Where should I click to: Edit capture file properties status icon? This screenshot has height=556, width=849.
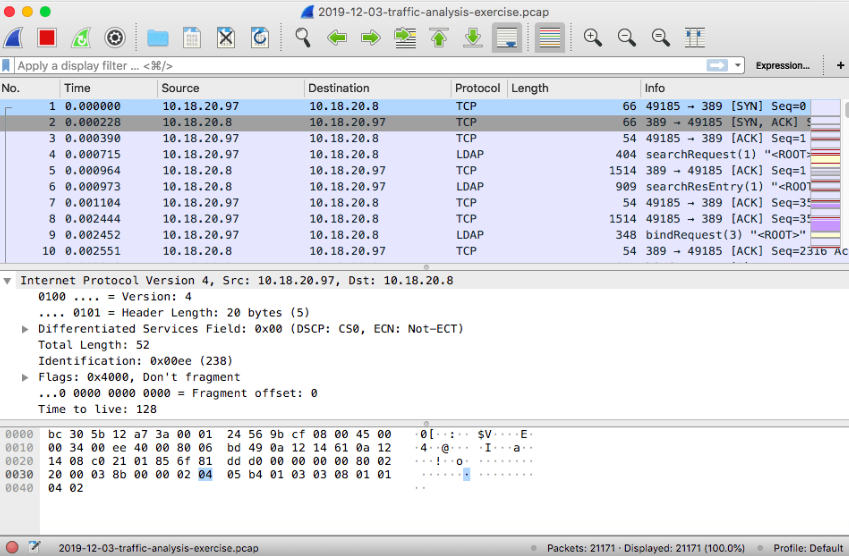click(34, 547)
